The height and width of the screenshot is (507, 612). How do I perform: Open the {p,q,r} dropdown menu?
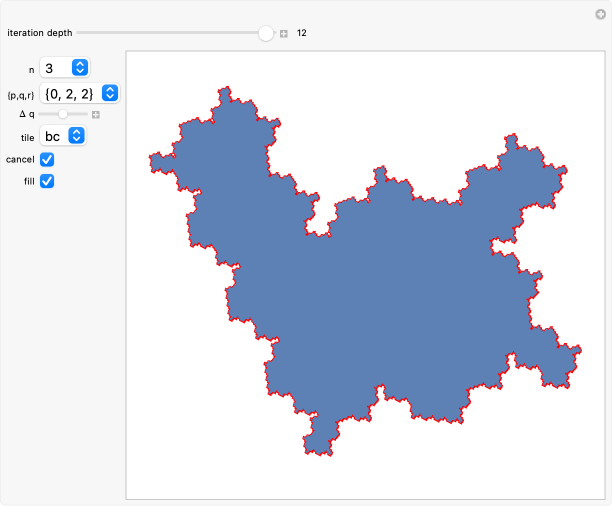[80, 93]
